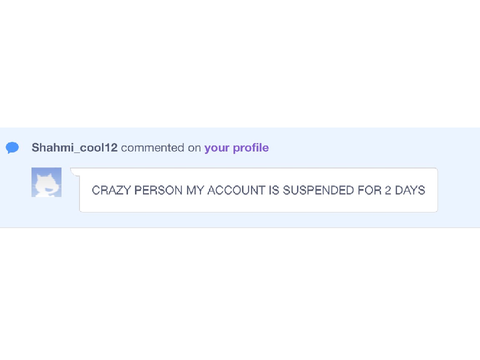Click the cat face inside the avatar
480x360 pixels.
pyautogui.click(x=47, y=185)
